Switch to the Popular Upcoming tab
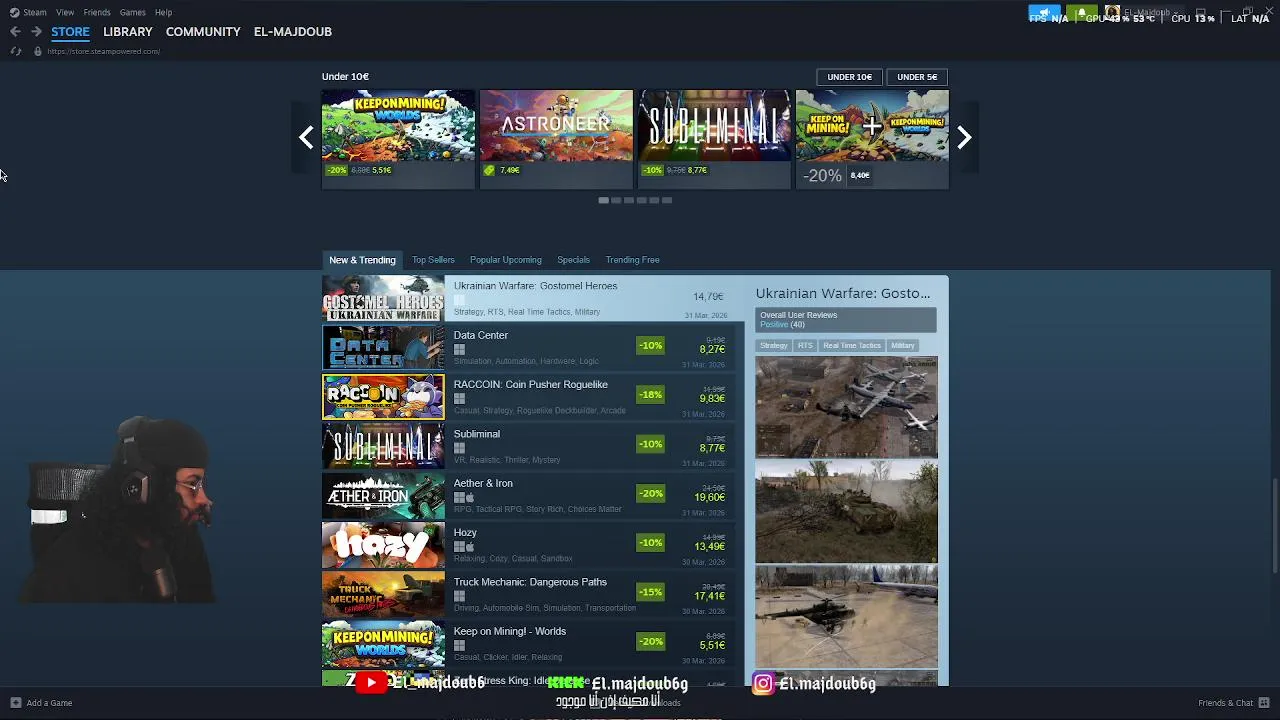The height and width of the screenshot is (720, 1280). click(x=506, y=260)
